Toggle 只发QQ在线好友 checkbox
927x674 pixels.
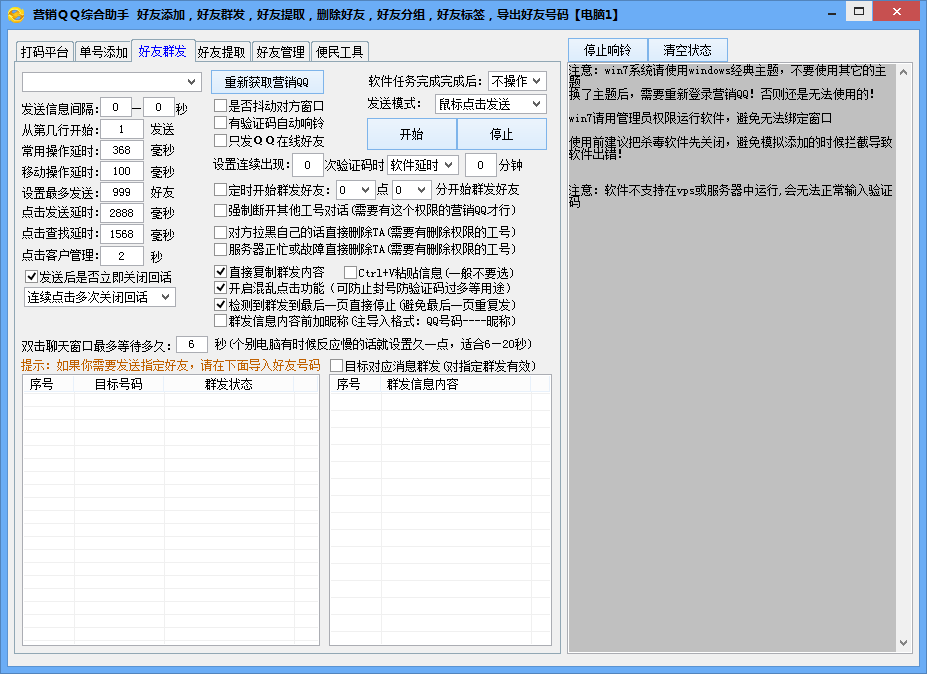221,141
